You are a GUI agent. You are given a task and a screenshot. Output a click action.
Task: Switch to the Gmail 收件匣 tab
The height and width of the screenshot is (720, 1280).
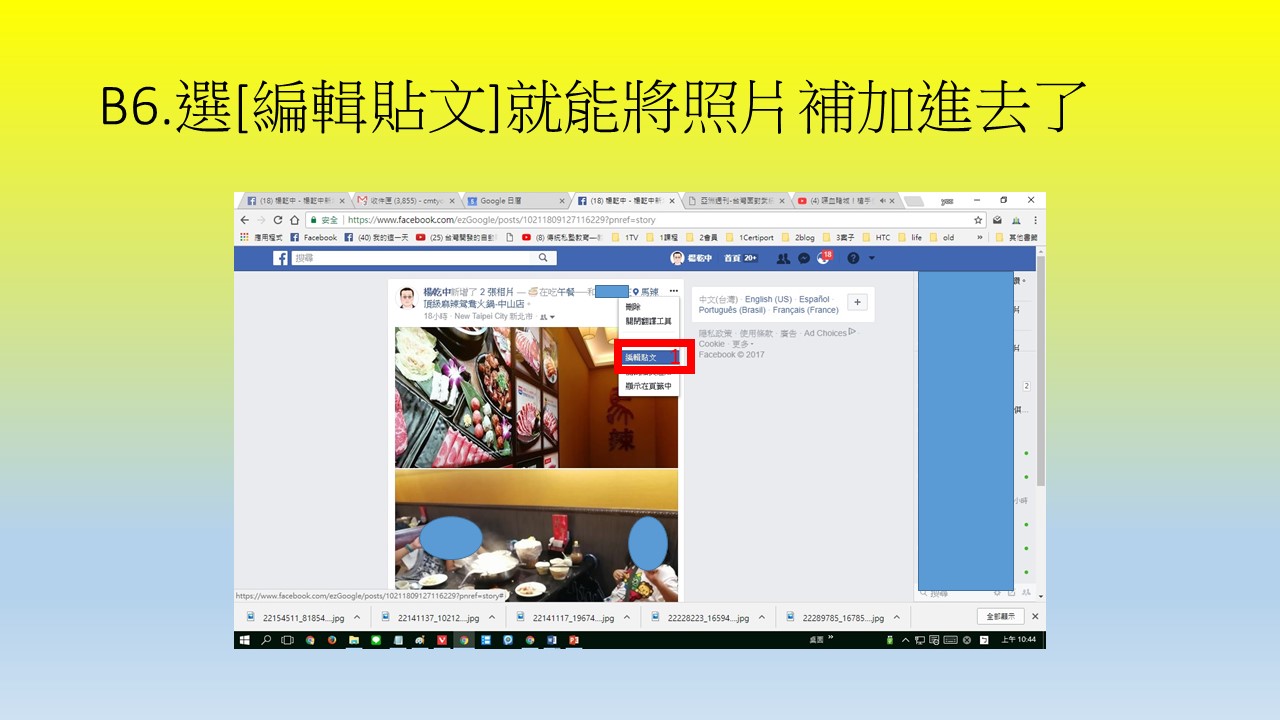[405, 201]
